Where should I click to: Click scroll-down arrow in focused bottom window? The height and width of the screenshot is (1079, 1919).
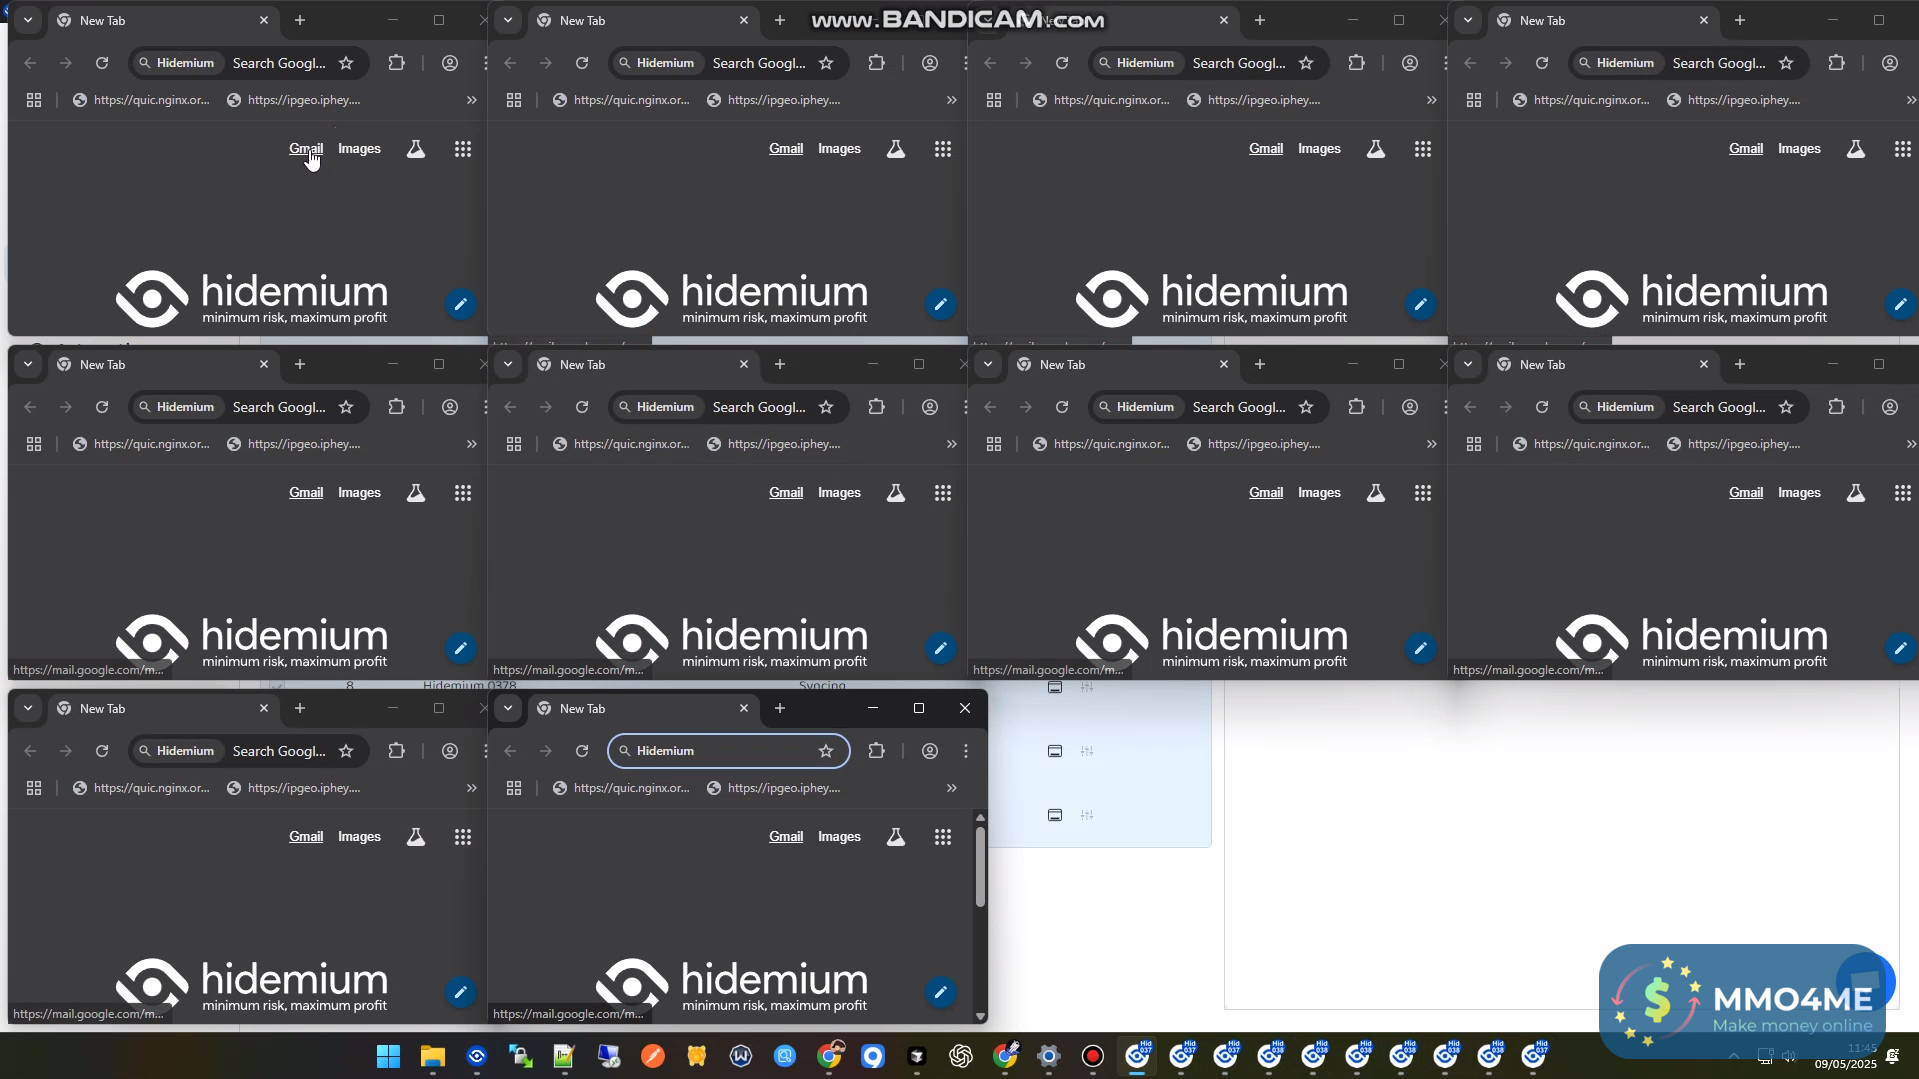[x=980, y=1016]
